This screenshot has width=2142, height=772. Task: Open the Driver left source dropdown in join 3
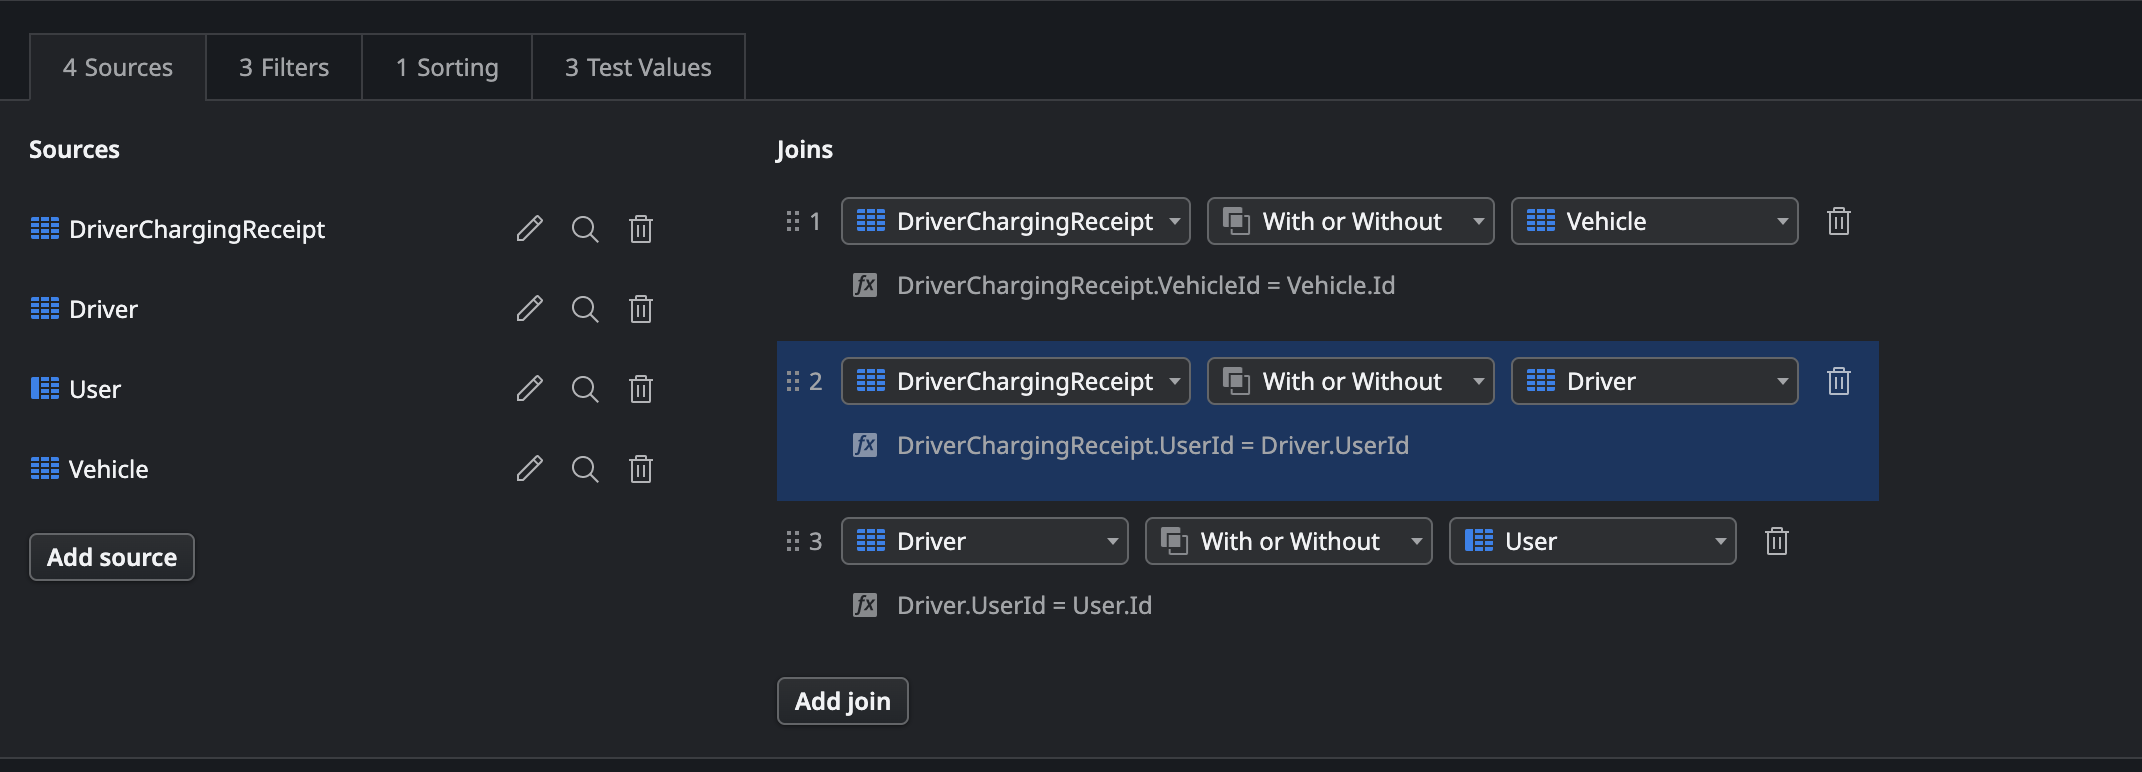coord(984,541)
